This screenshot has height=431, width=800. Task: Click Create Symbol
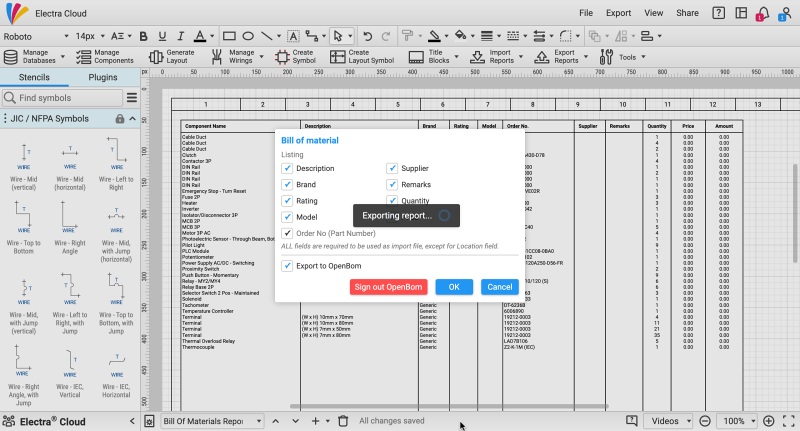point(295,57)
